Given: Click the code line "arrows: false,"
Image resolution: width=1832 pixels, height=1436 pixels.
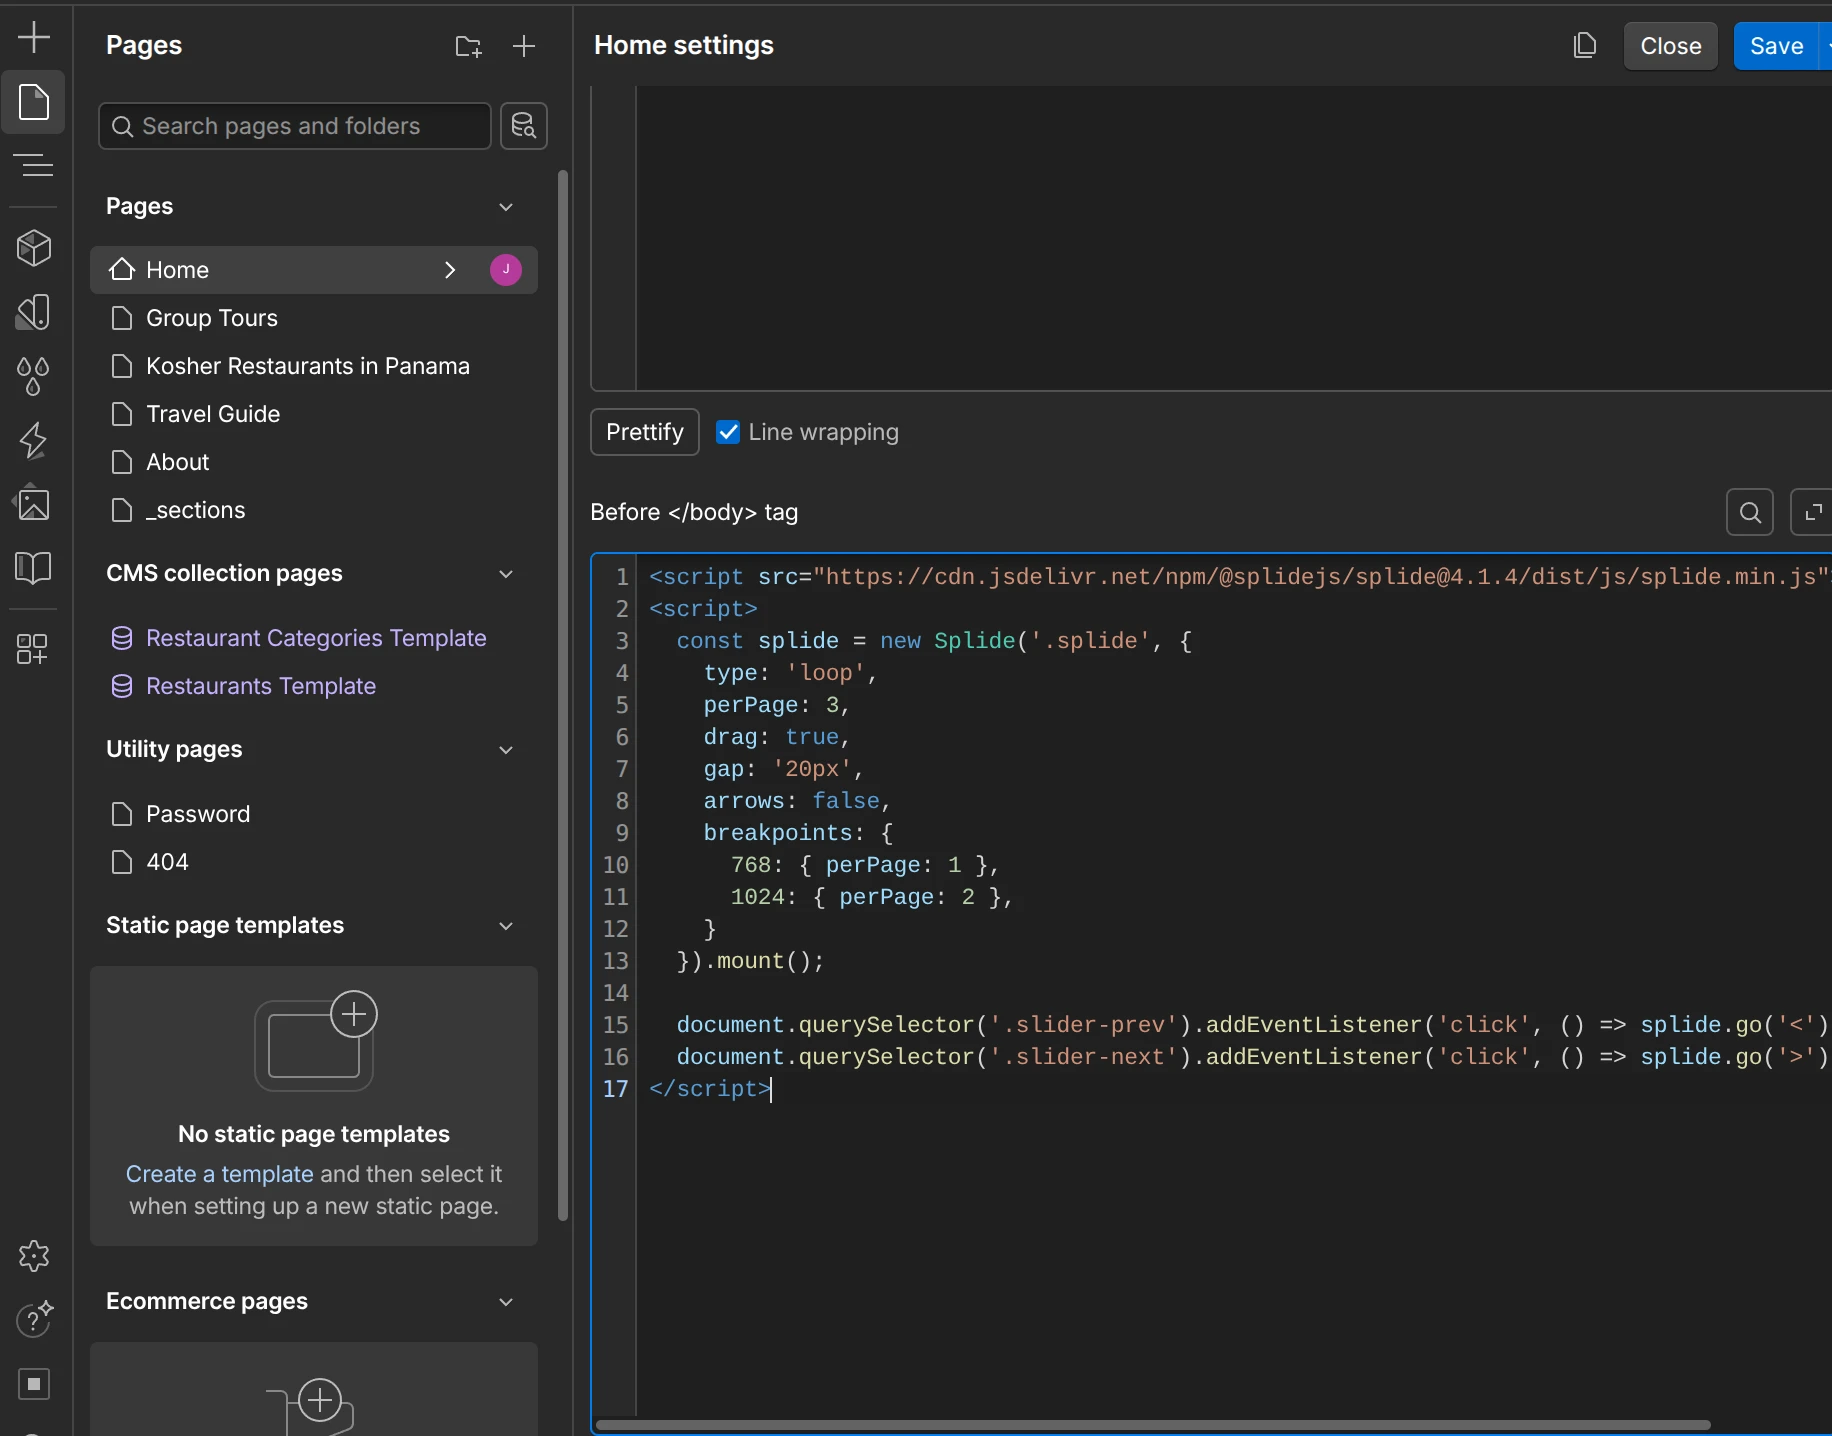Looking at the screenshot, I should tap(797, 801).
